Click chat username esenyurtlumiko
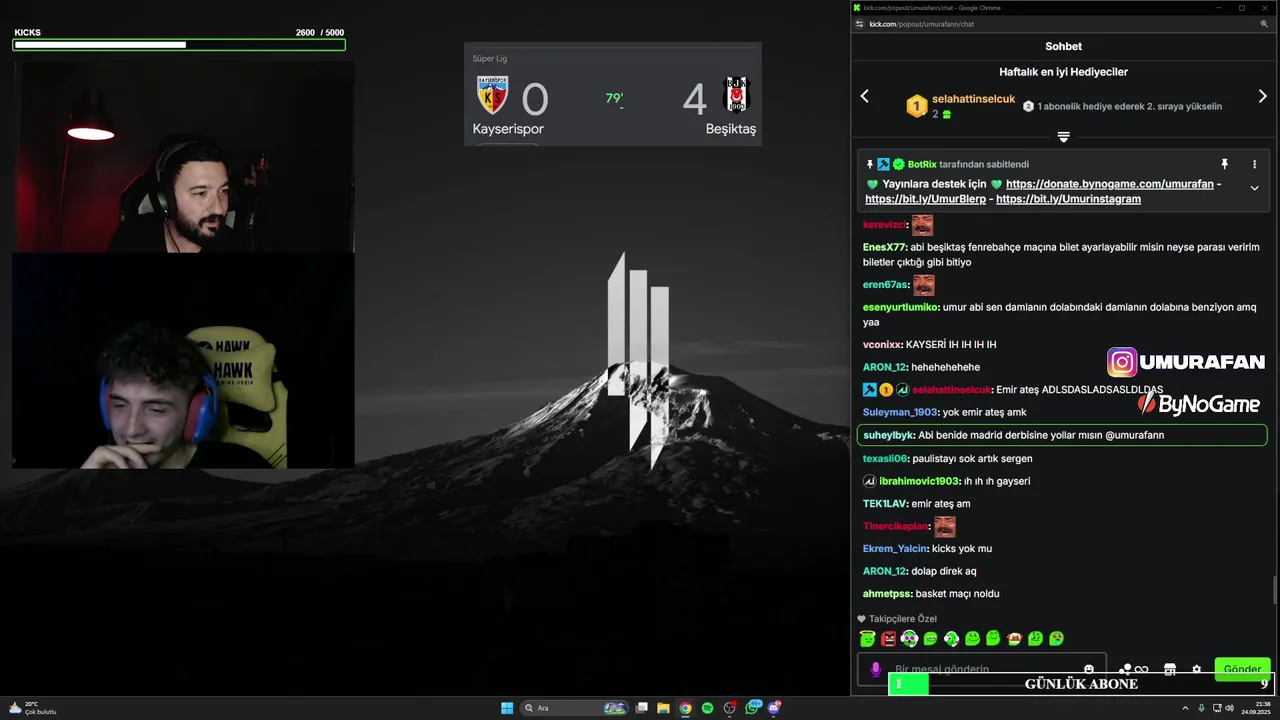The width and height of the screenshot is (1280, 720). coord(900,307)
